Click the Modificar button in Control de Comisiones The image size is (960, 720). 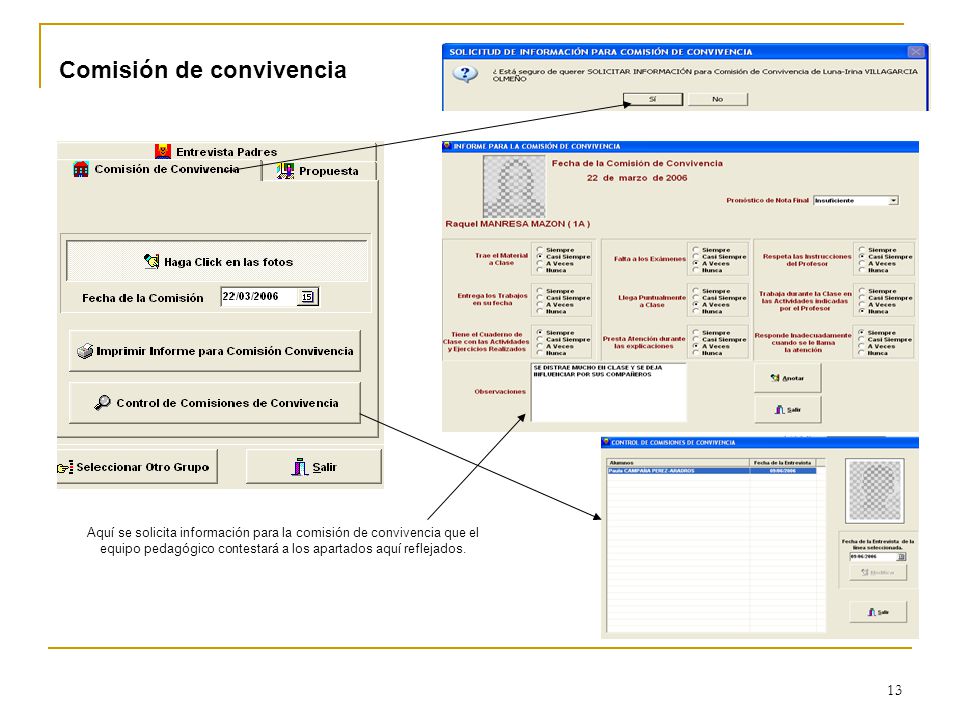(x=878, y=572)
